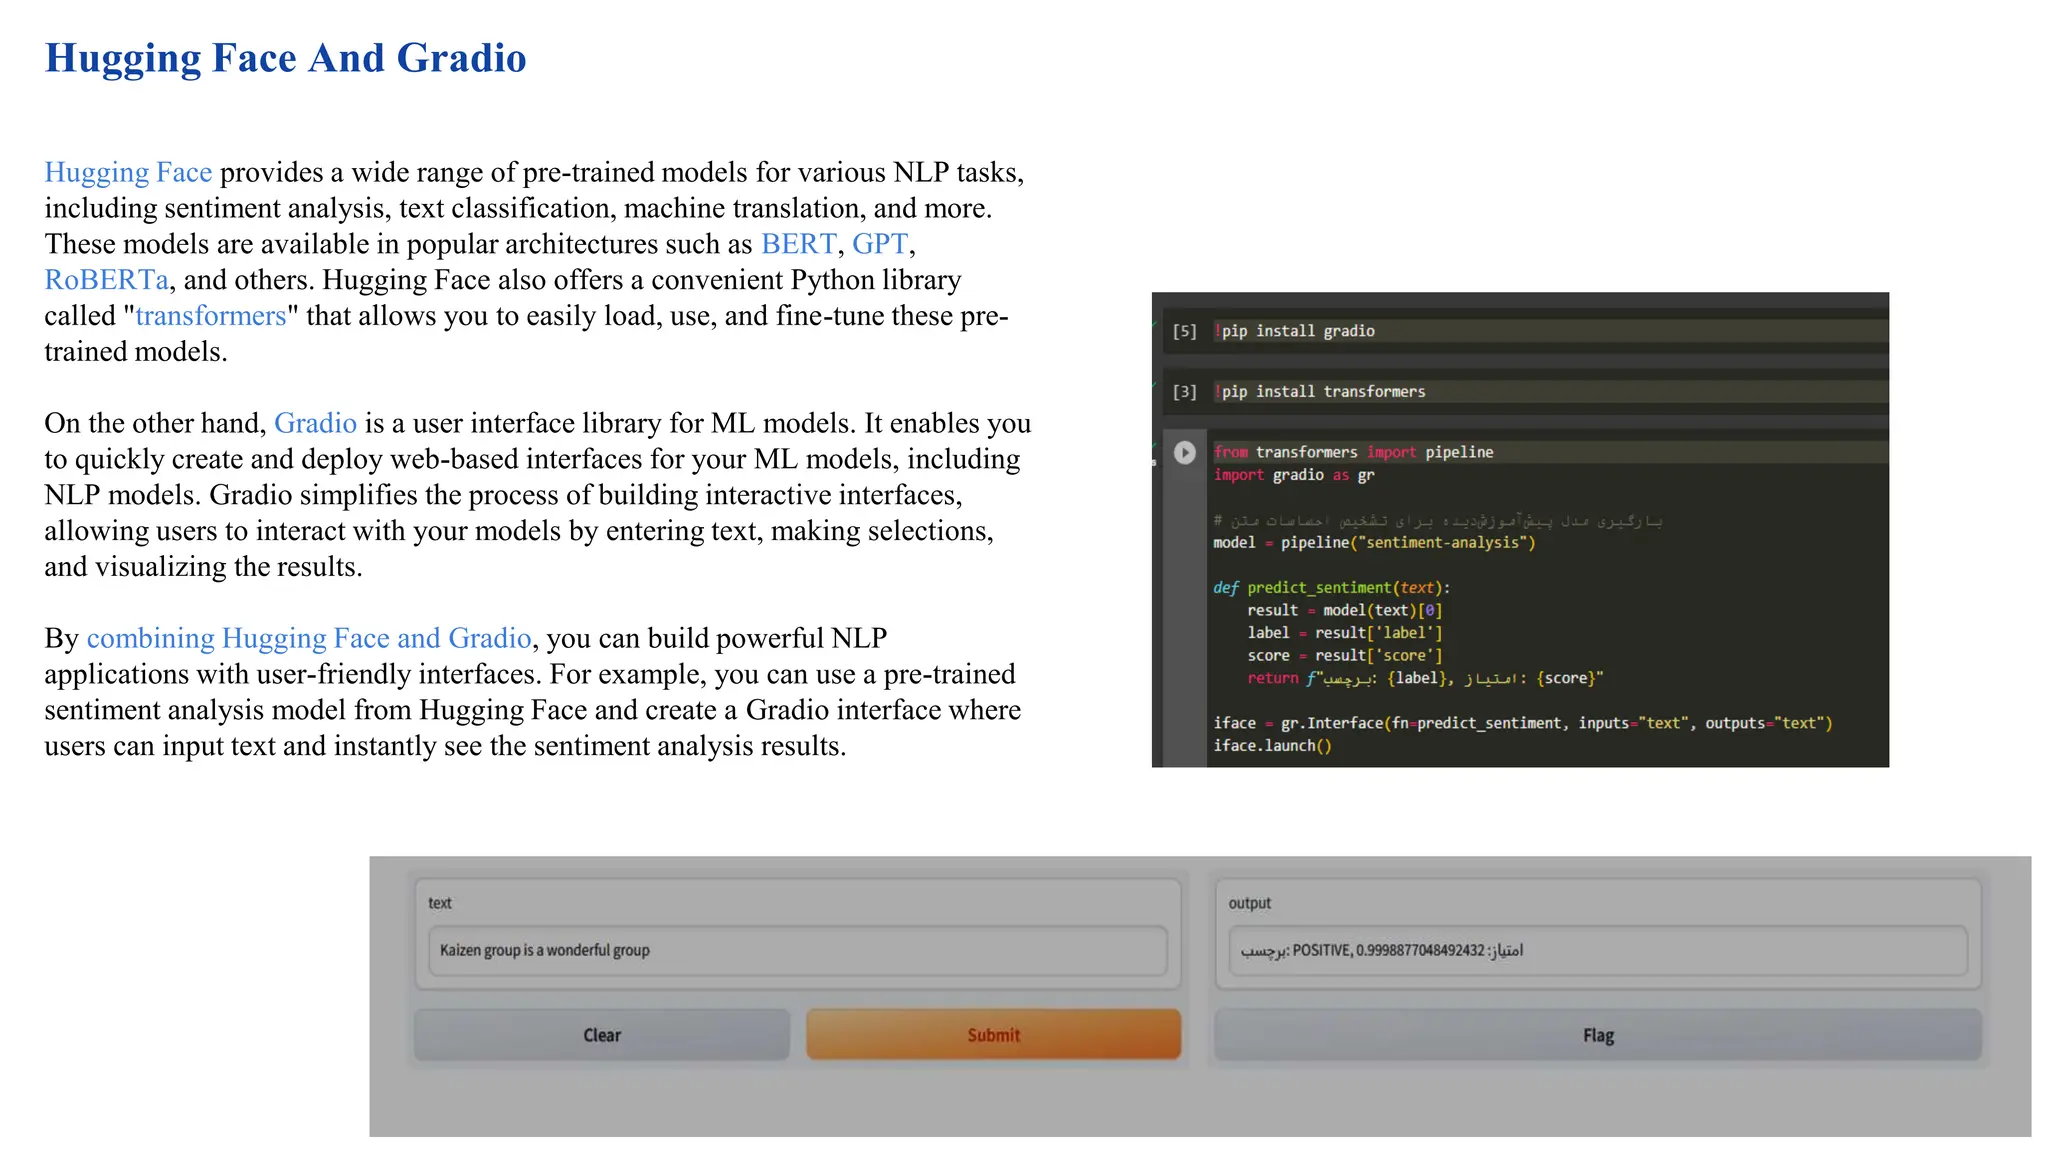Click the def predict_sentiment(text) line

click(x=1332, y=588)
